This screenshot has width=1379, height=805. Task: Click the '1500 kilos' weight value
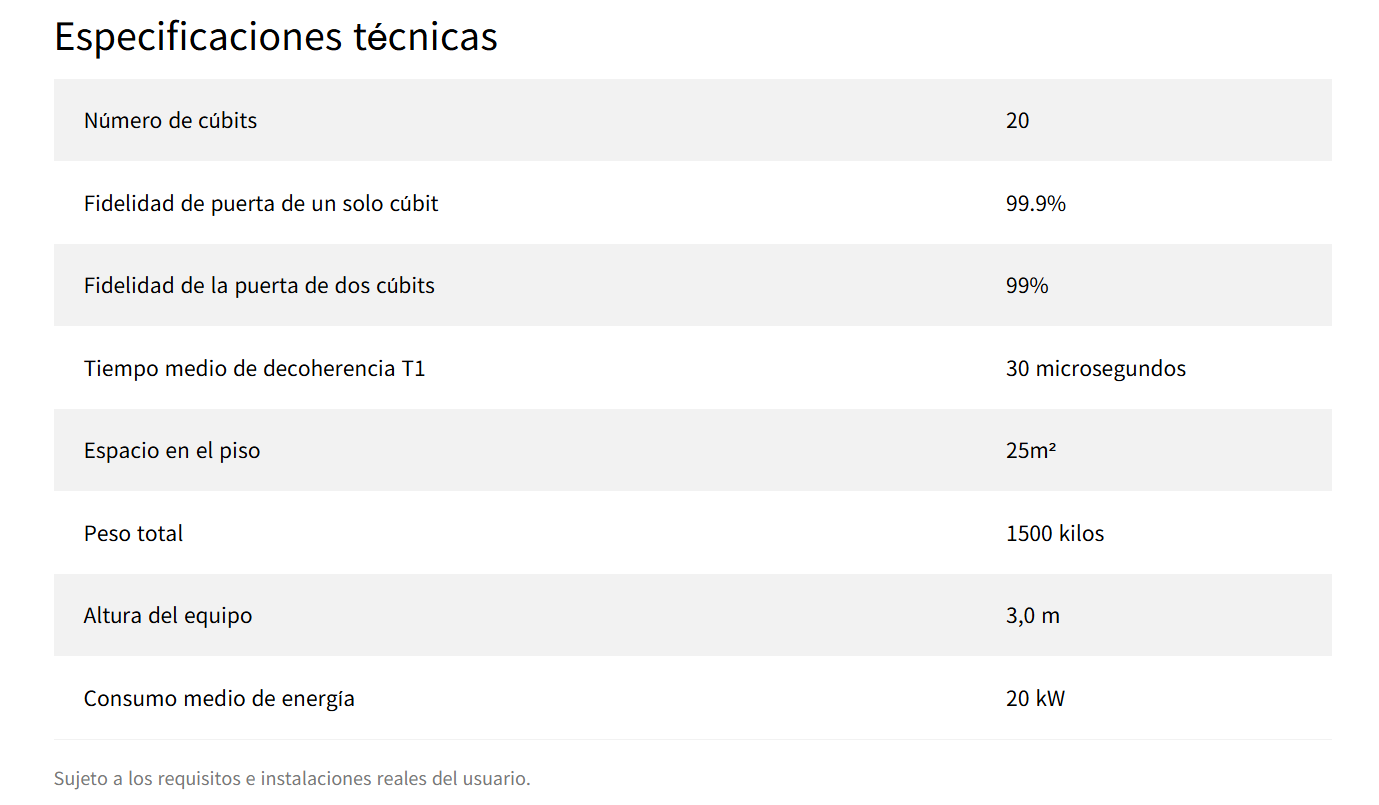tap(1054, 534)
